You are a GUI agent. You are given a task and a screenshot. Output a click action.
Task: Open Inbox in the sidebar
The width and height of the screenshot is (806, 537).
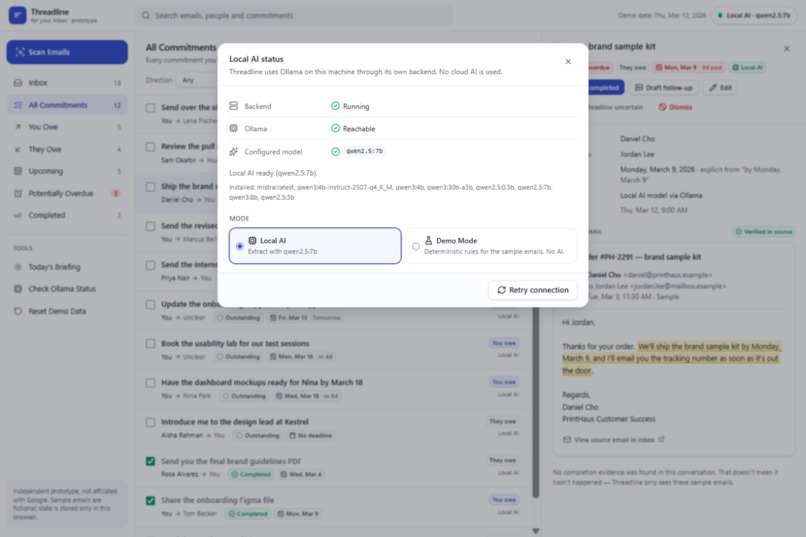coord(67,83)
